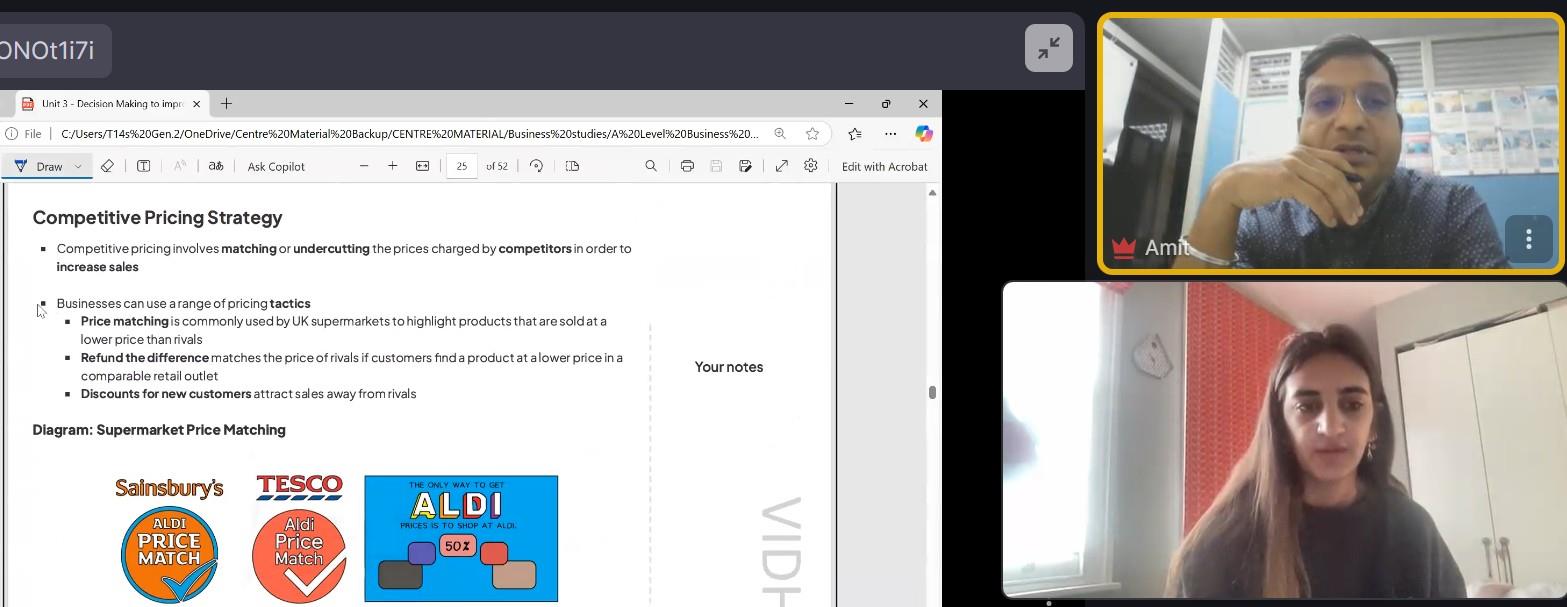Open PDF settings gear icon
Screen dimensions: 1567x607
[811, 166]
